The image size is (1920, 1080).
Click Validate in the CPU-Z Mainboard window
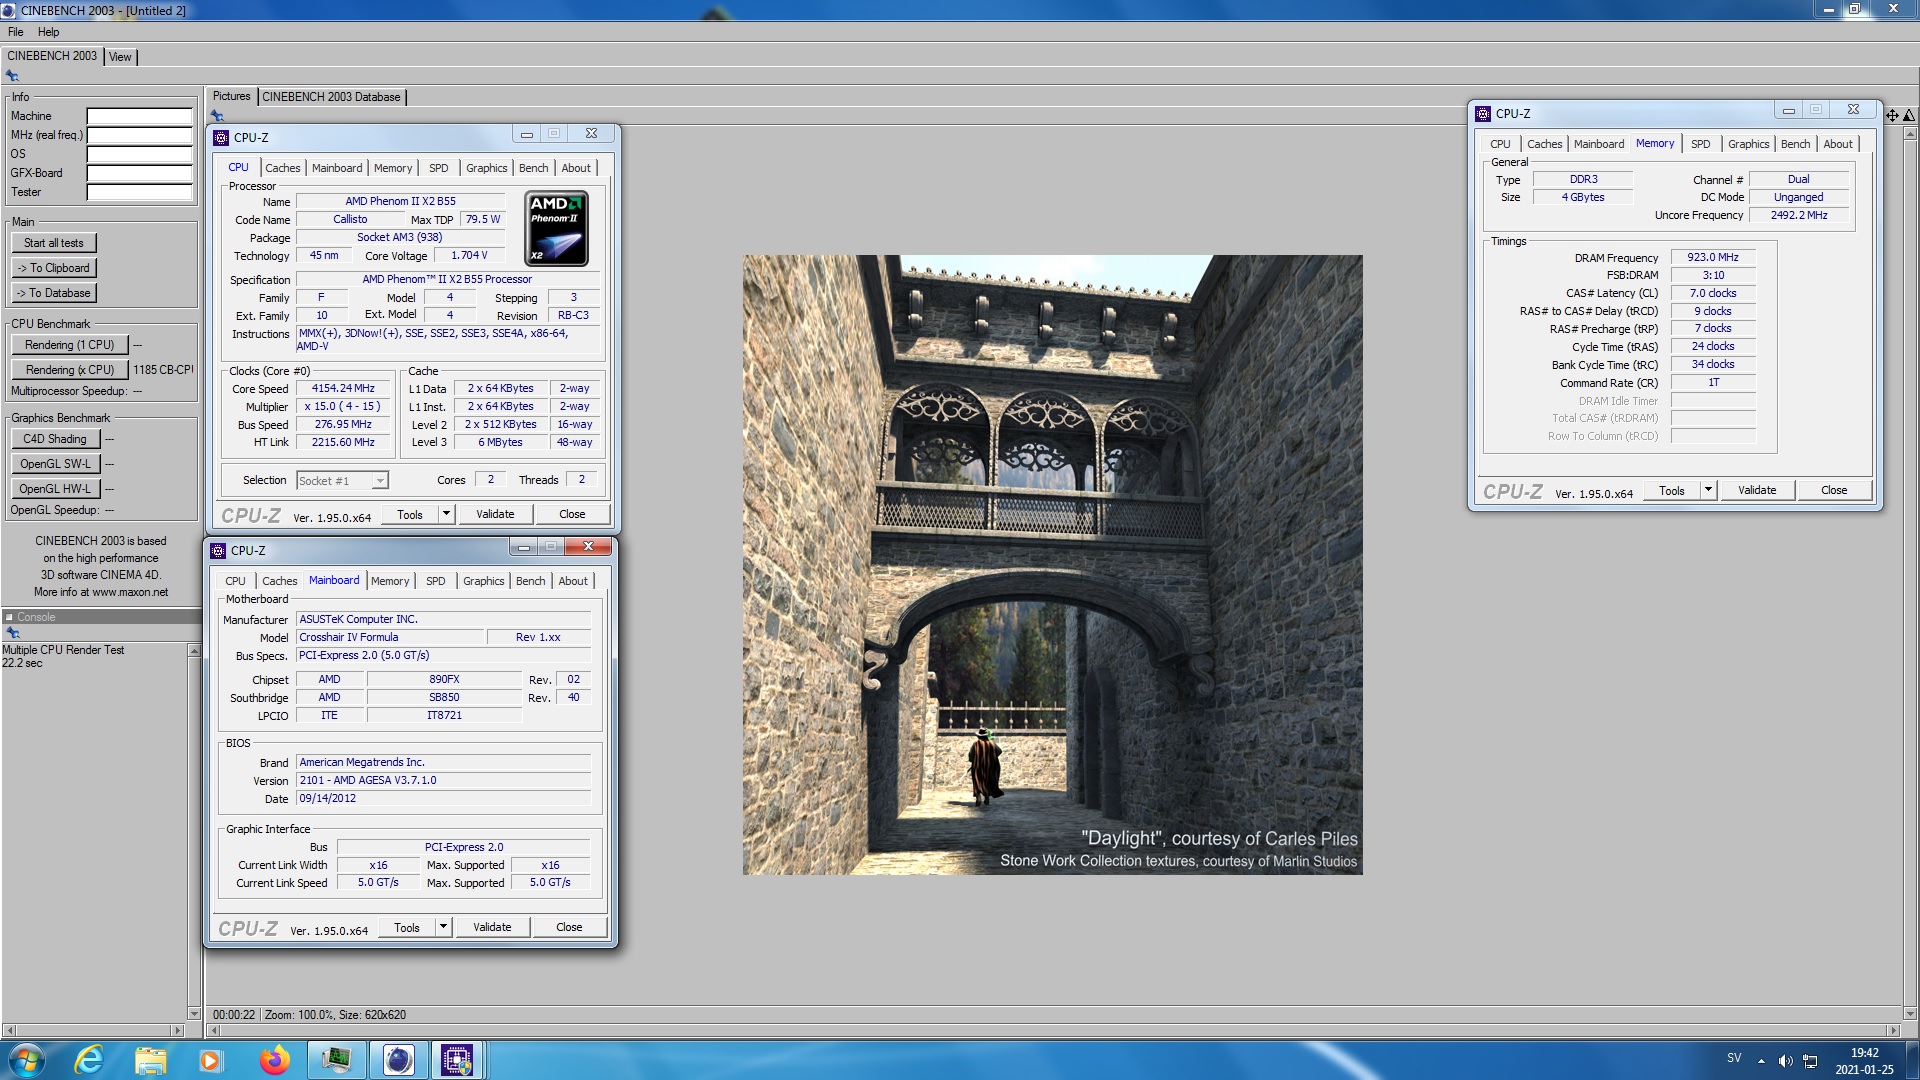[492, 927]
